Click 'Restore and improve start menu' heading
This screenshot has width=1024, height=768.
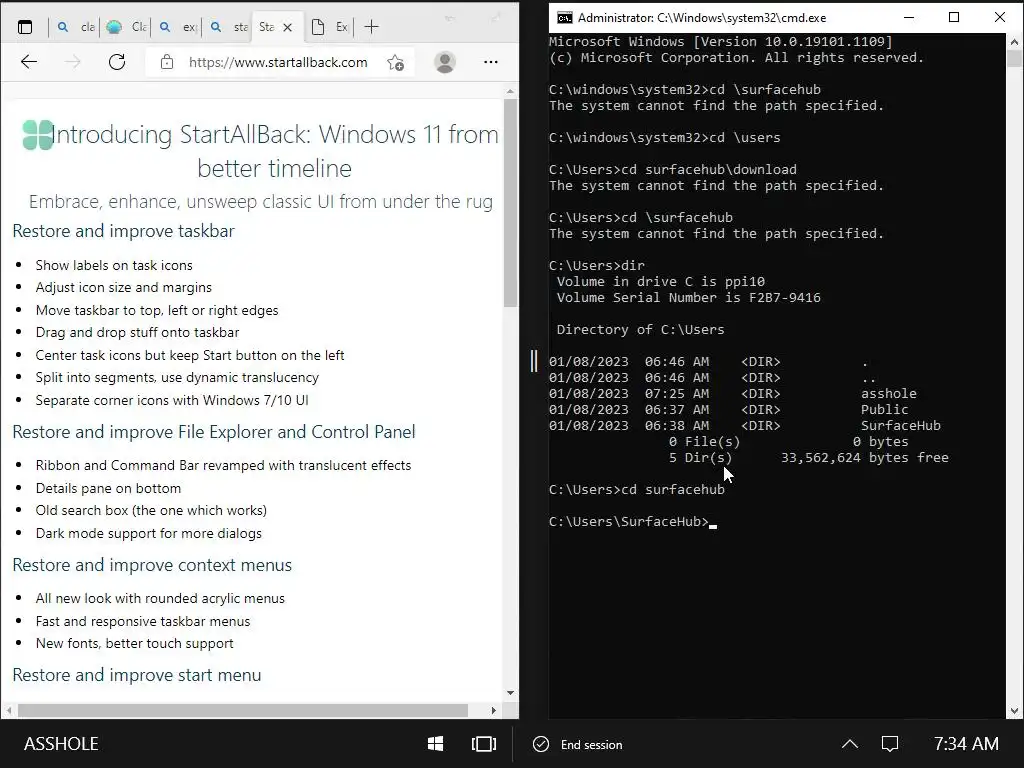point(136,675)
